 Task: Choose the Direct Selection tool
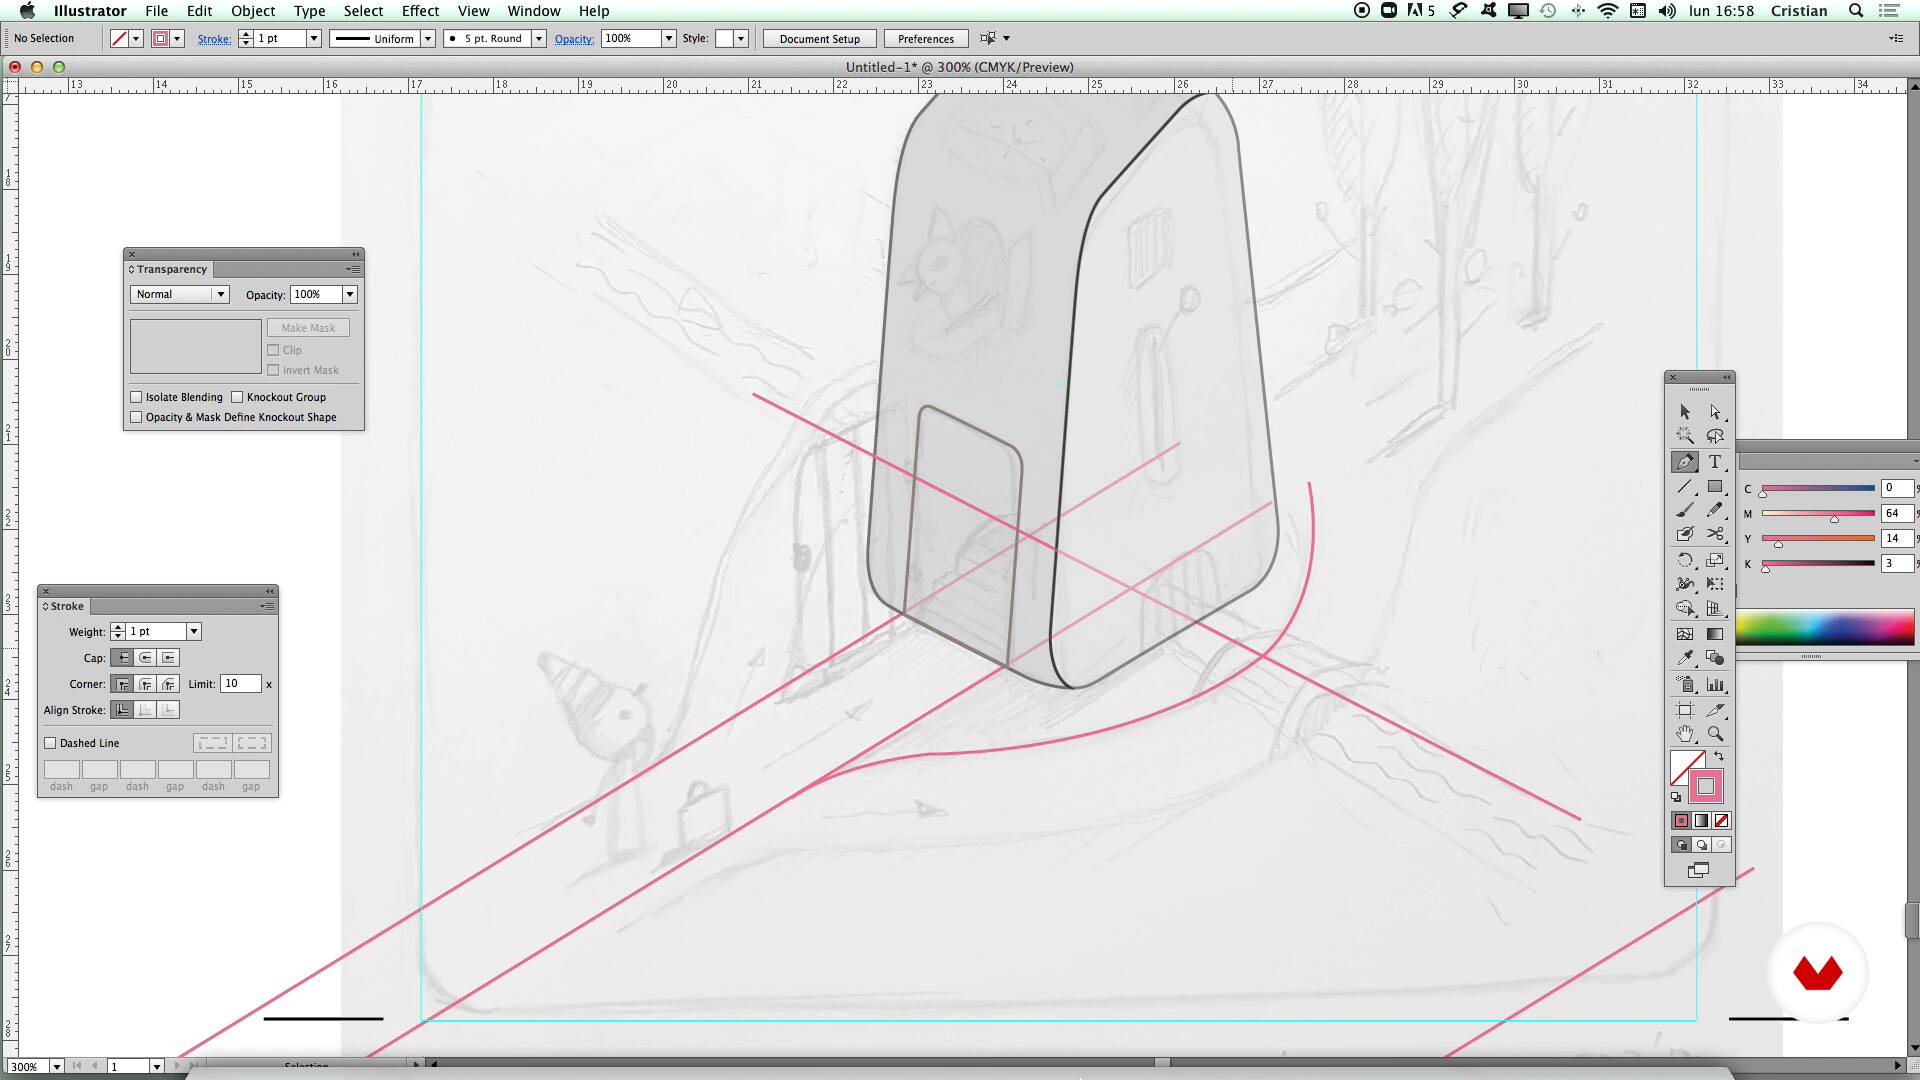(1715, 412)
